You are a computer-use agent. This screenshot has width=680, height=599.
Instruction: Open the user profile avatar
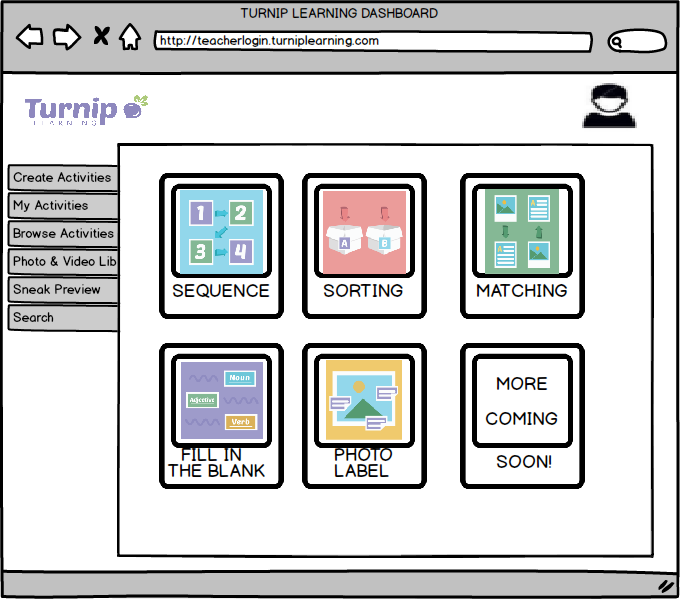pos(609,106)
